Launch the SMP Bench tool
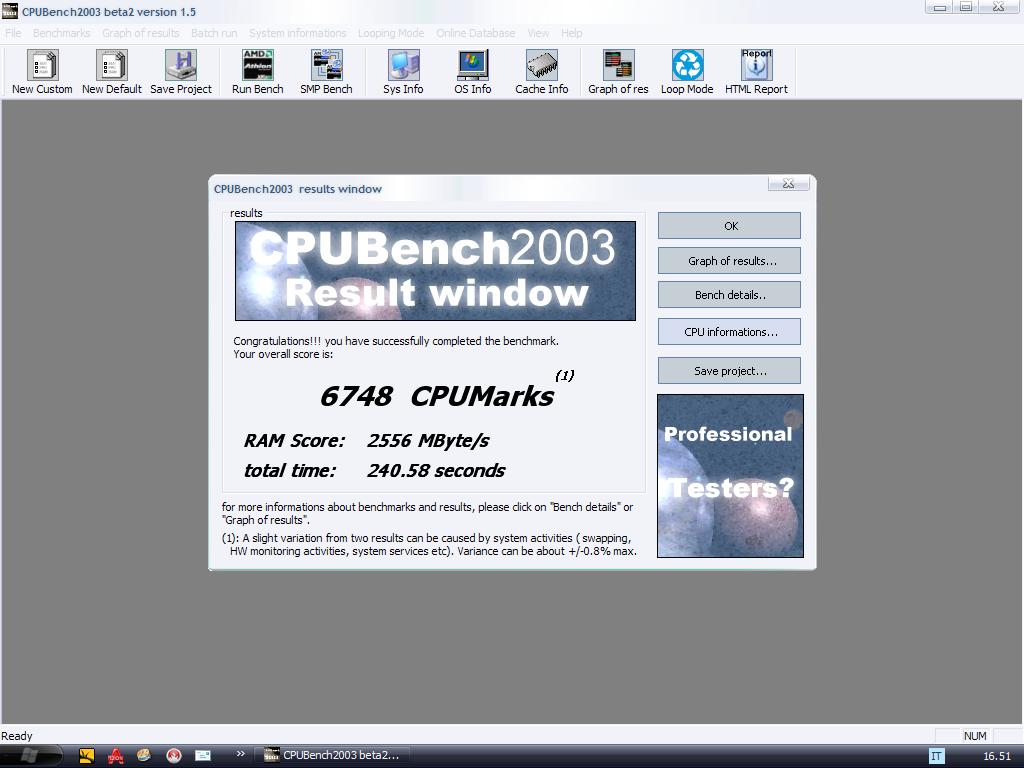This screenshot has width=1024, height=768. [327, 72]
